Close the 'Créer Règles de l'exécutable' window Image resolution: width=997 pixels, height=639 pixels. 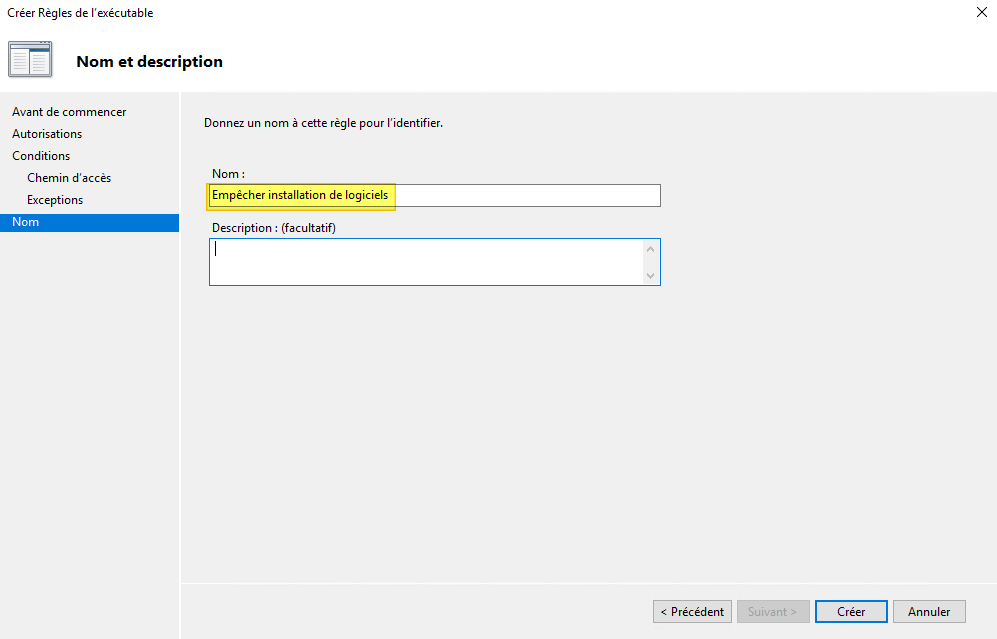point(981,12)
